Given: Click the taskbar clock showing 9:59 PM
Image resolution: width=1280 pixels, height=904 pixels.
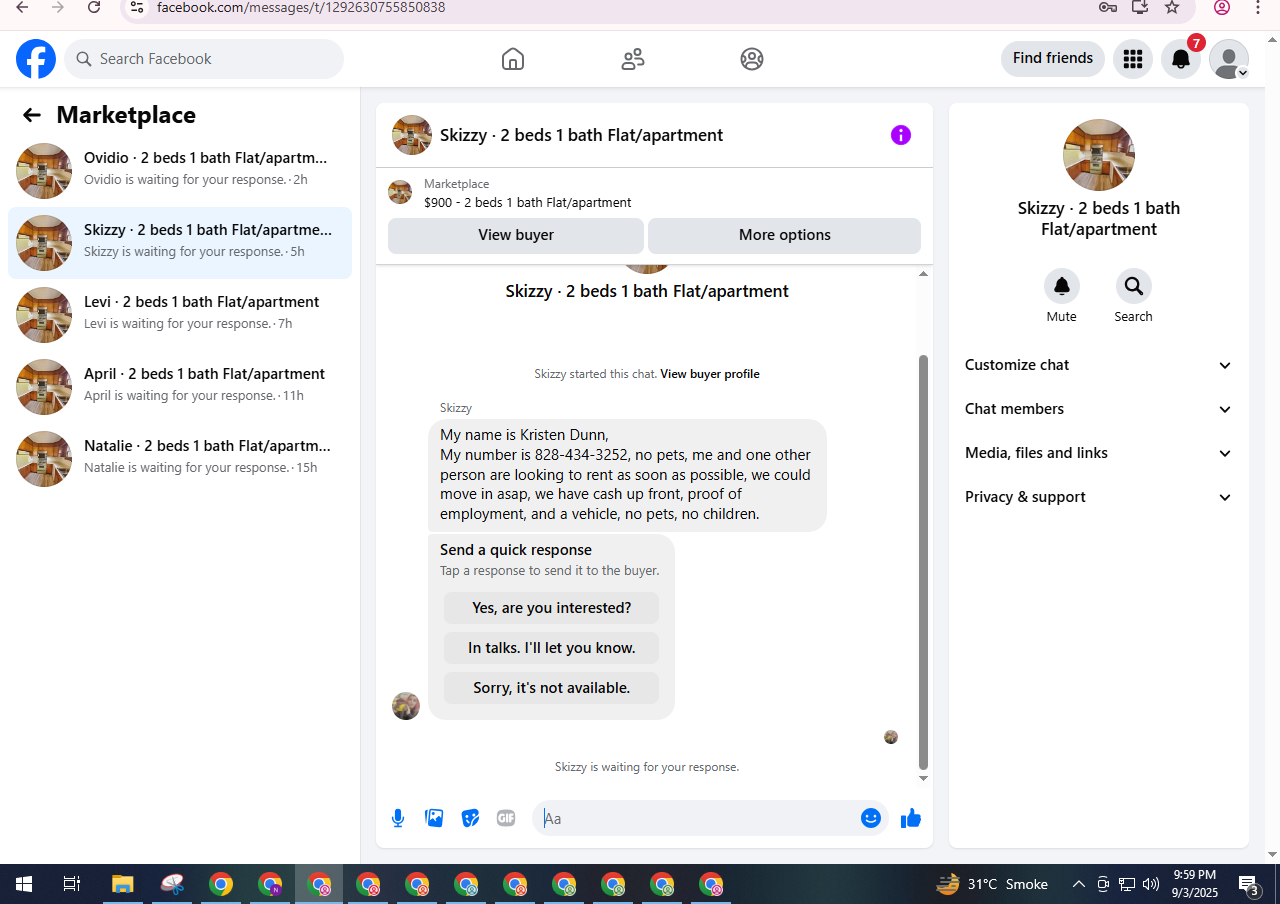Looking at the screenshot, I should pos(1194,884).
